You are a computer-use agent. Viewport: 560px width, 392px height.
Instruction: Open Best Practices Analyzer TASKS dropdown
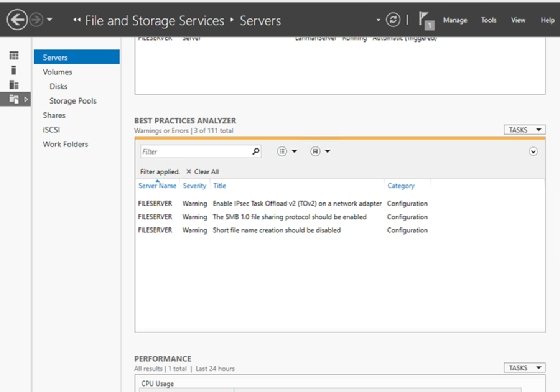coord(525,130)
